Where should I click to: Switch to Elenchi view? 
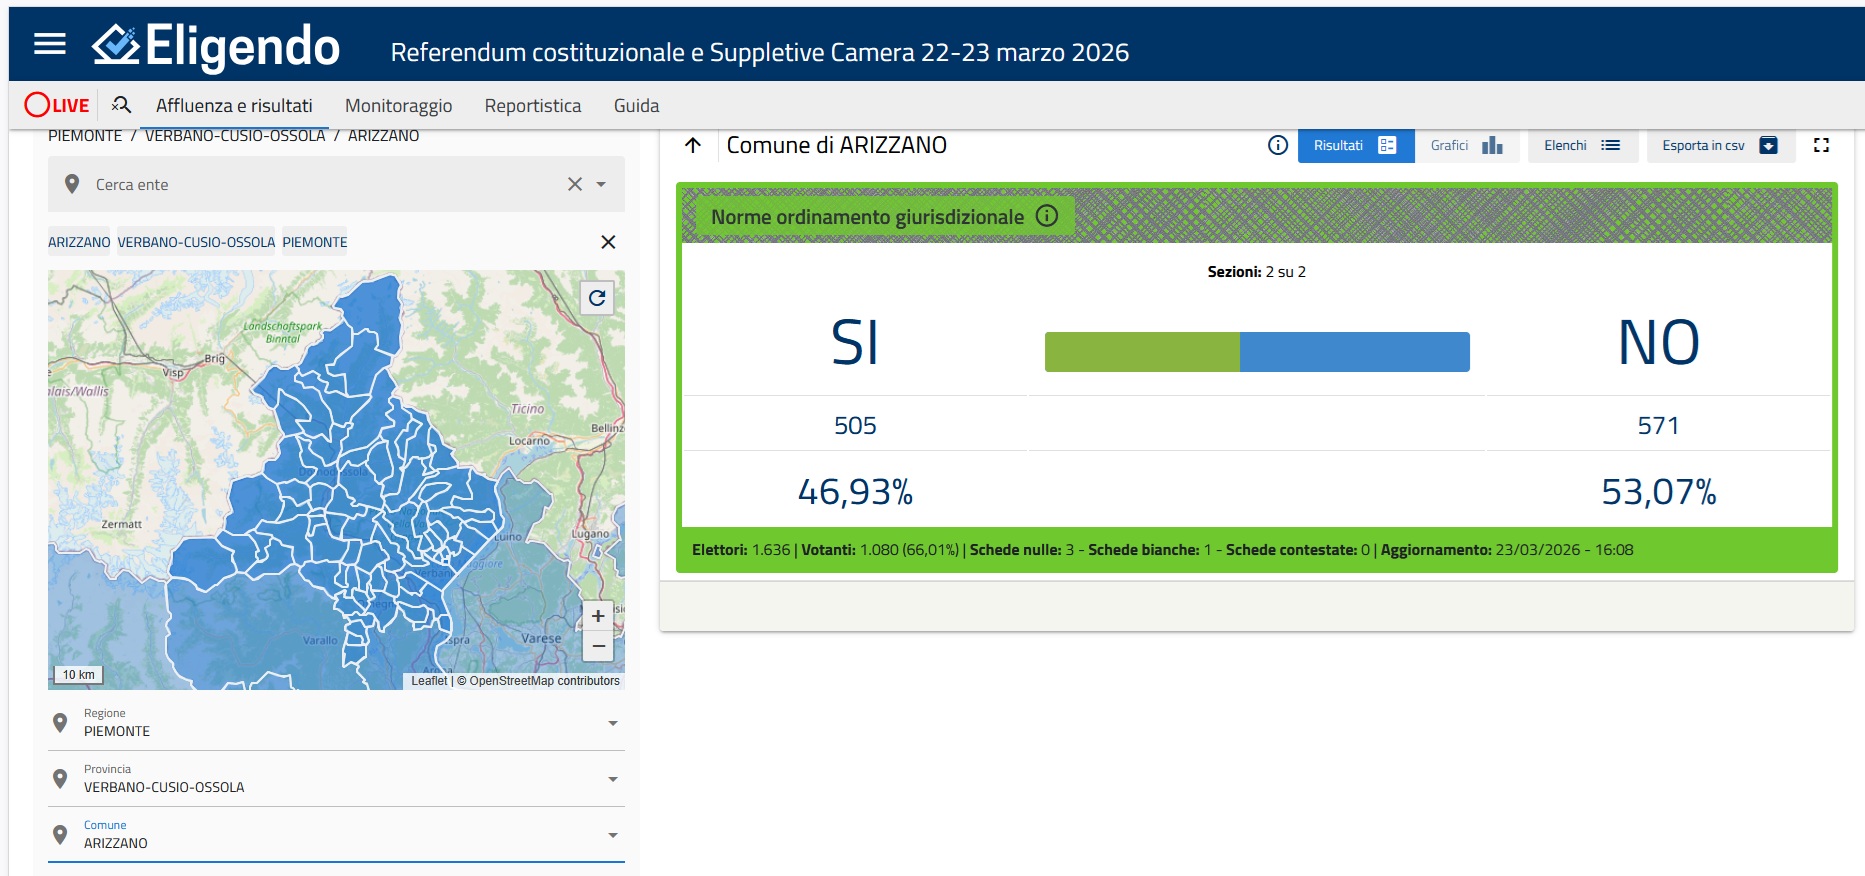(1581, 145)
